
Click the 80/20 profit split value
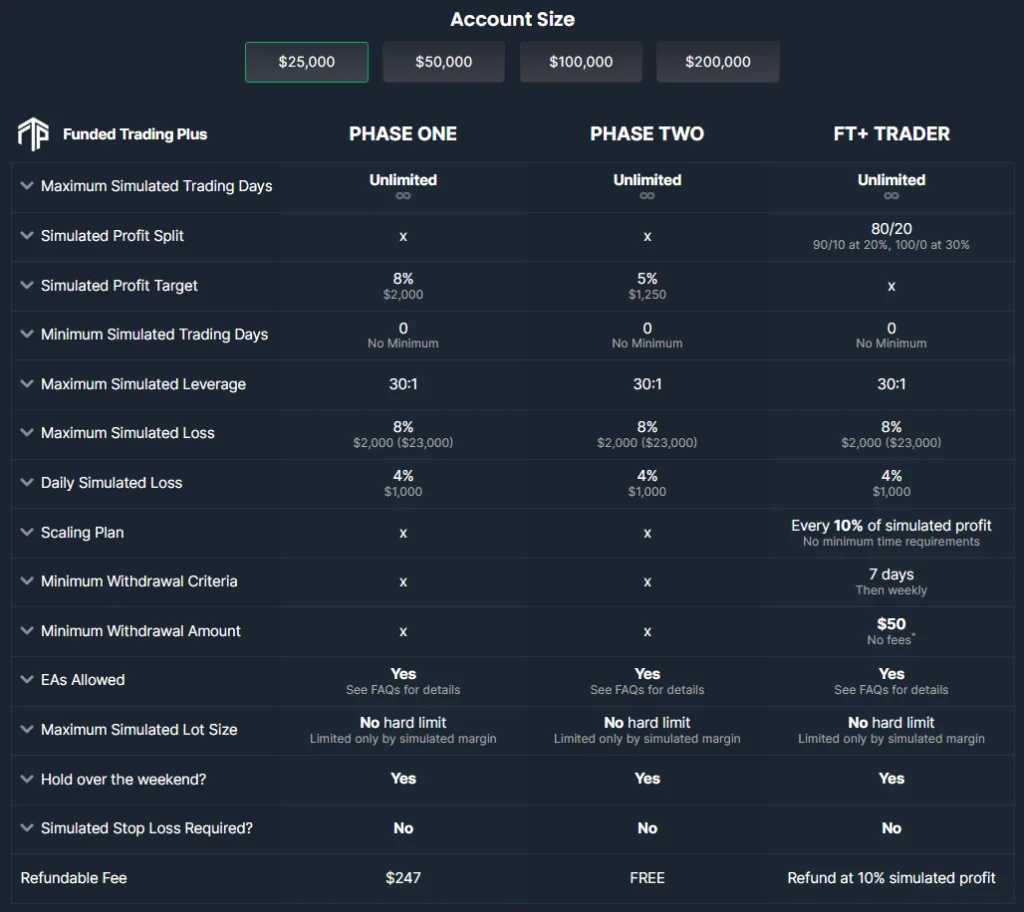click(891, 229)
